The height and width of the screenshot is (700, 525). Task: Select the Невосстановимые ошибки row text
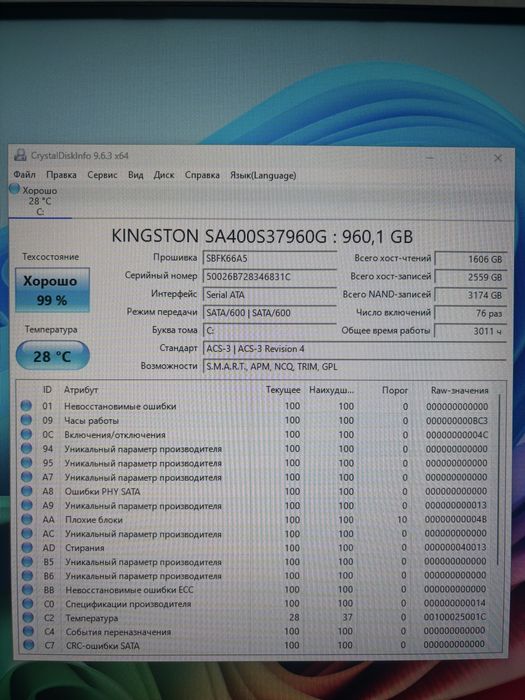point(120,406)
